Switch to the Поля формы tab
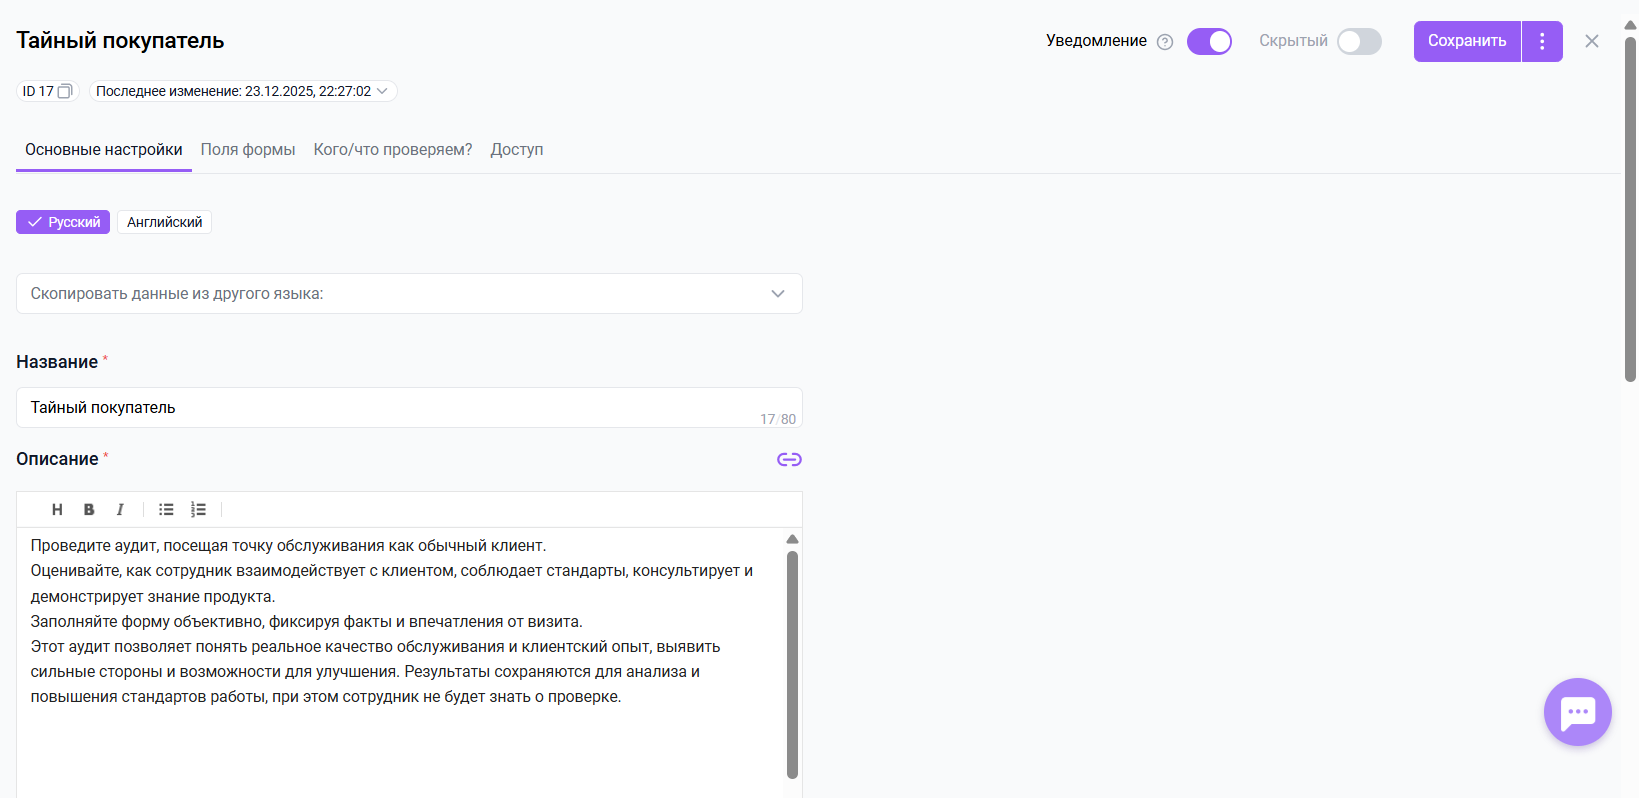 (x=248, y=150)
